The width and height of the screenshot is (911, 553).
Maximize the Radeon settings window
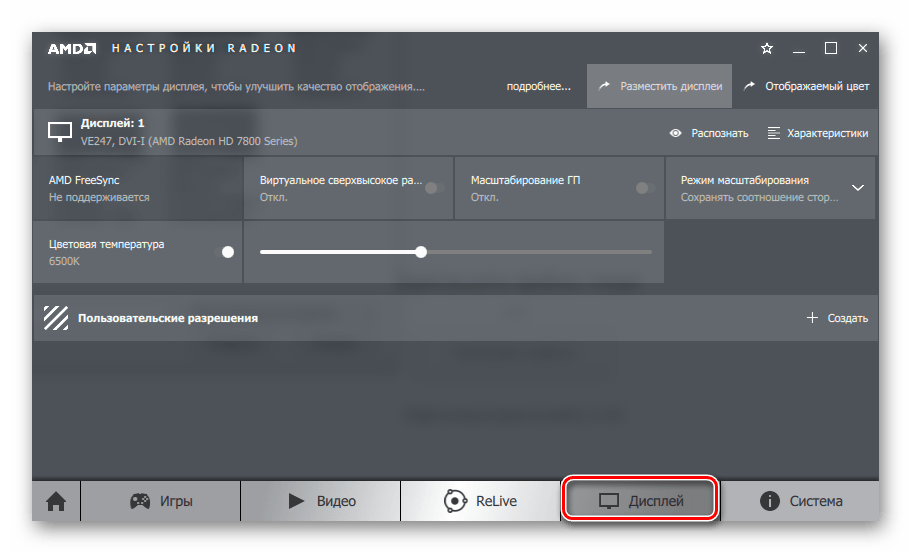(x=831, y=49)
